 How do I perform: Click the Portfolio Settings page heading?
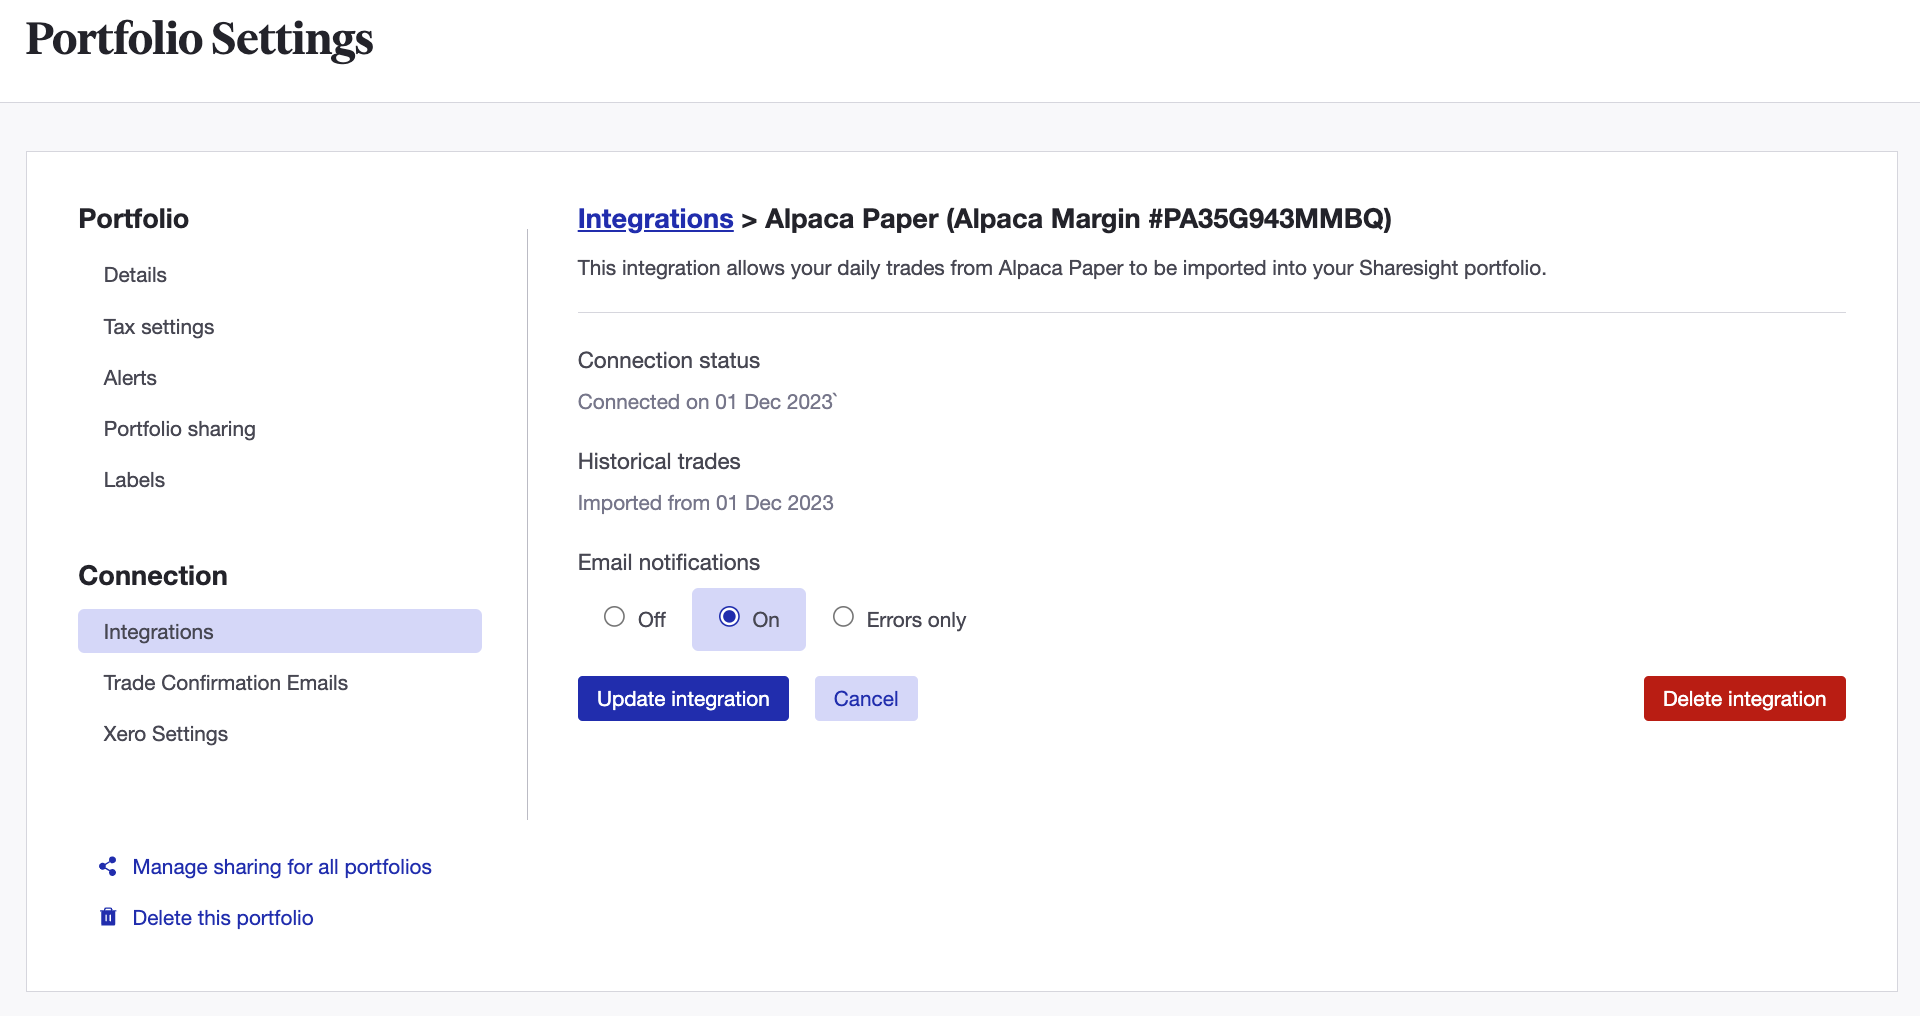point(200,39)
